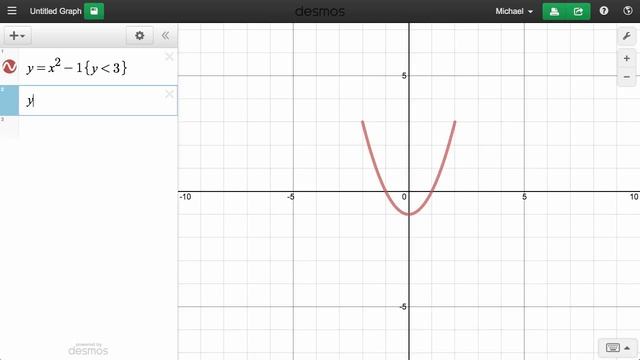Toggle visibility of the parabola expression
This screenshot has width=640, height=360.
point(9,67)
